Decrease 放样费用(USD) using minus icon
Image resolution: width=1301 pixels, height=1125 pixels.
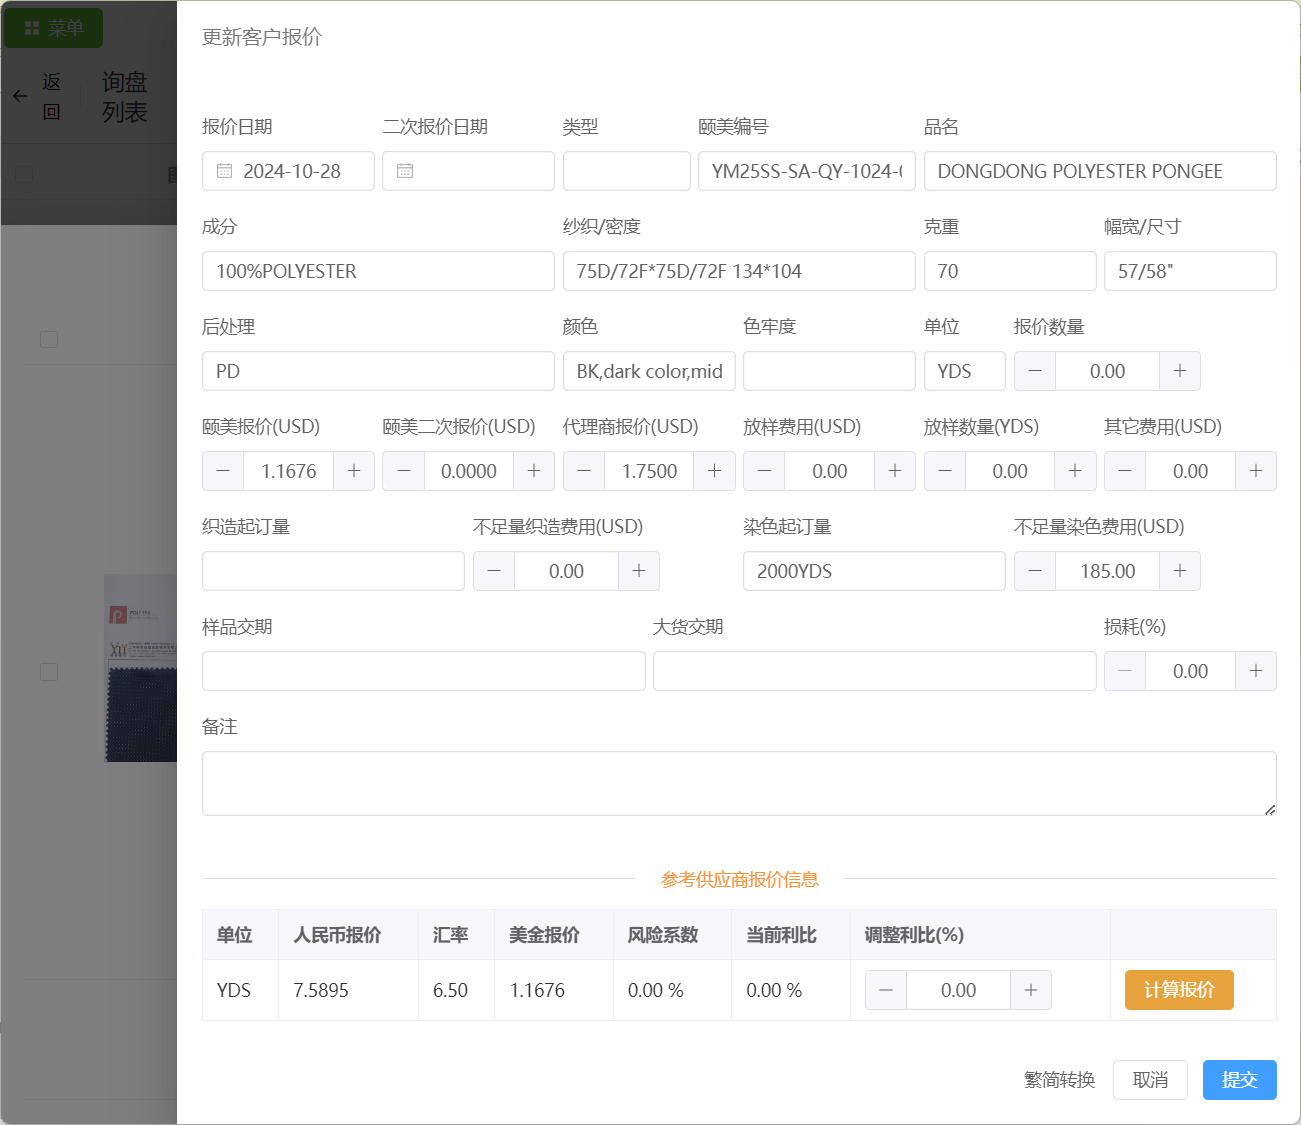point(764,471)
